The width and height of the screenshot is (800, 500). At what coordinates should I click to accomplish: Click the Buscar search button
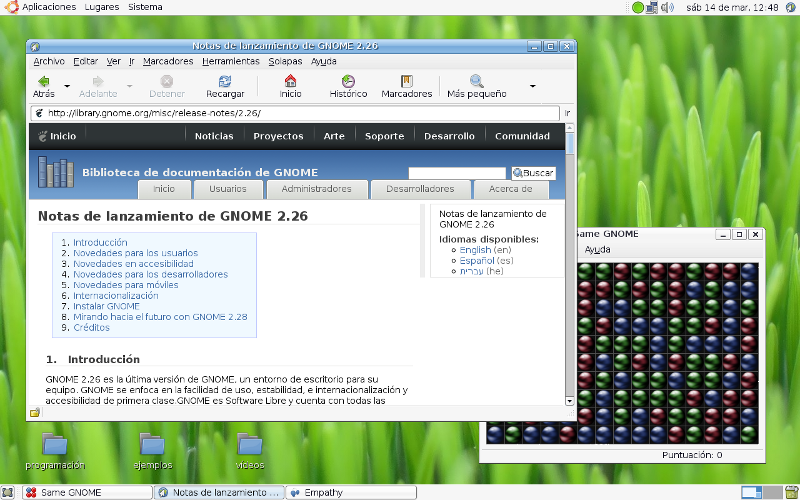click(x=533, y=173)
